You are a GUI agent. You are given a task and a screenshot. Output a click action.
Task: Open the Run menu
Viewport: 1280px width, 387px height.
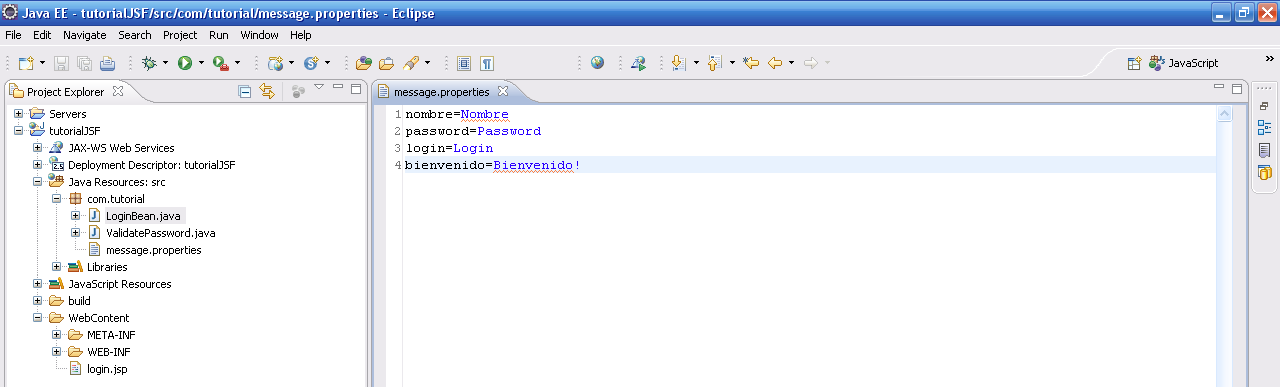pyautogui.click(x=219, y=35)
